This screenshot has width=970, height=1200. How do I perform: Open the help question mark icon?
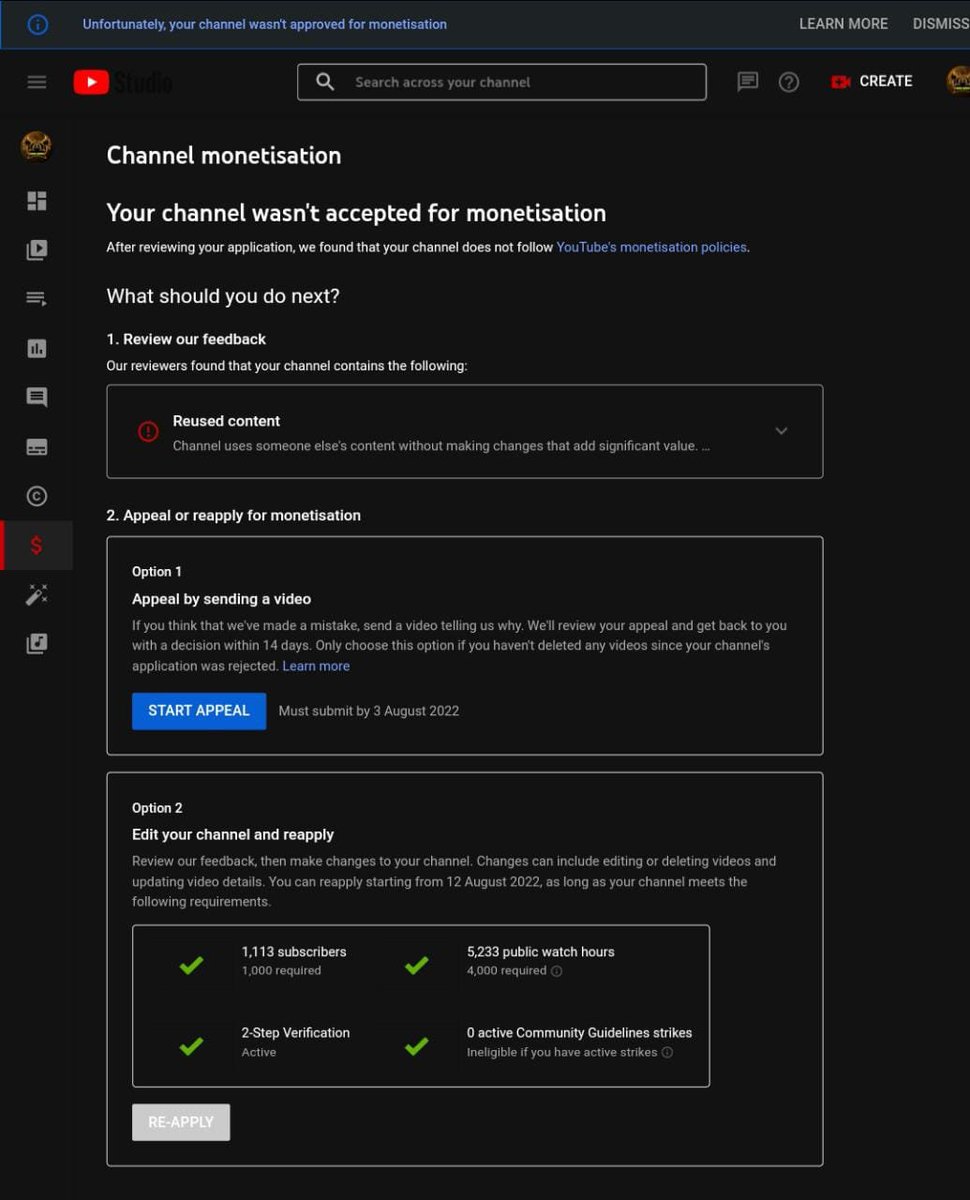pyautogui.click(x=789, y=82)
